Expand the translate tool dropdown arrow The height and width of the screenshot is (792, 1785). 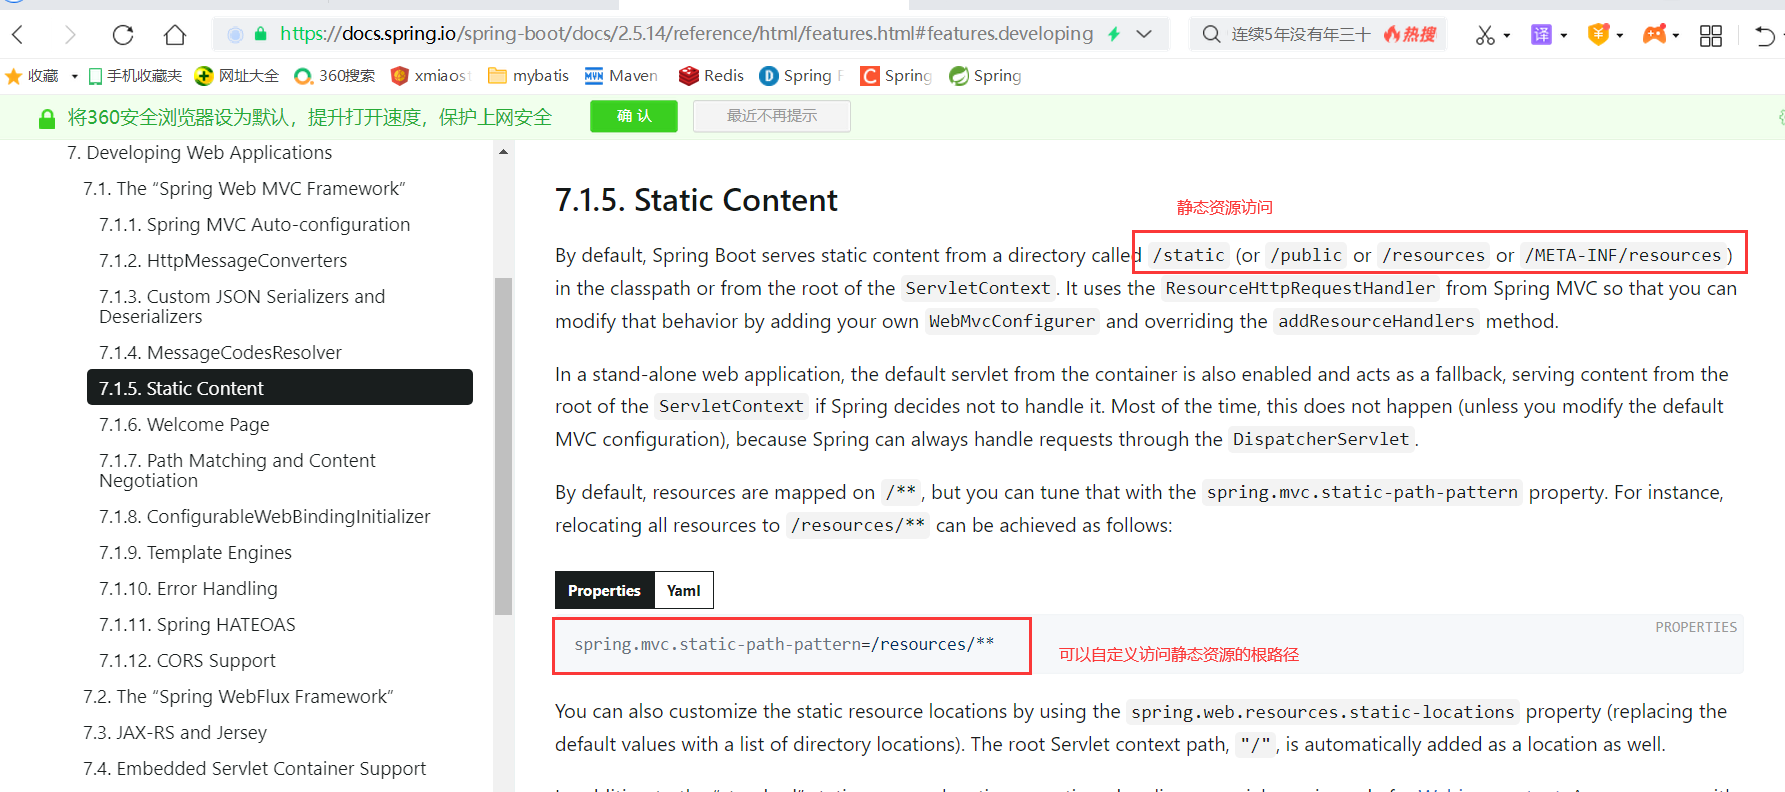[x=1564, y=36]
